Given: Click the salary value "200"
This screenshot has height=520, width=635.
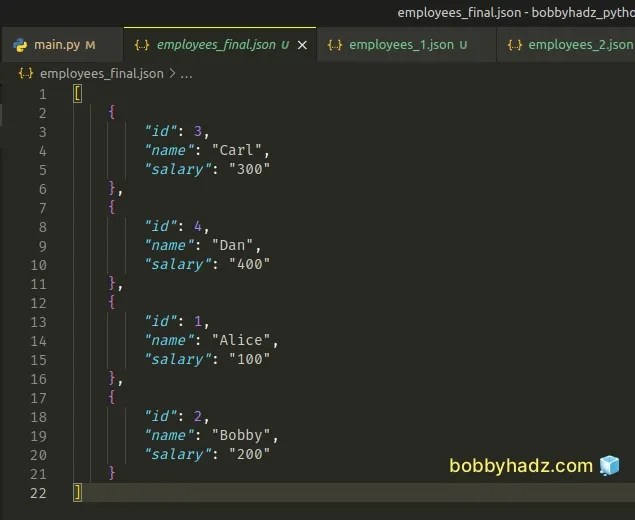Looking at the screenshot, I should 249,454.
